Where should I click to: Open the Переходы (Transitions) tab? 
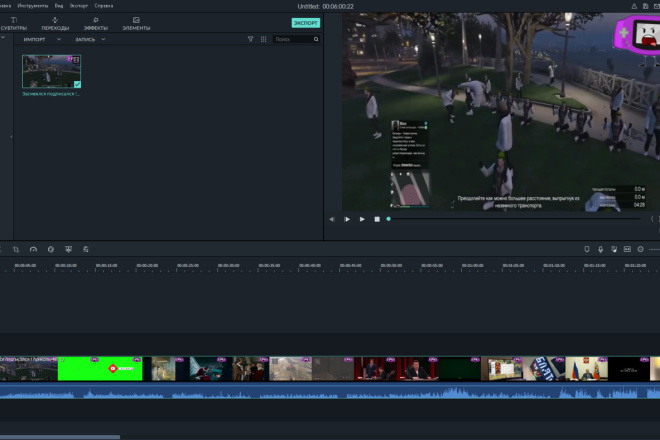click(55, 24)
